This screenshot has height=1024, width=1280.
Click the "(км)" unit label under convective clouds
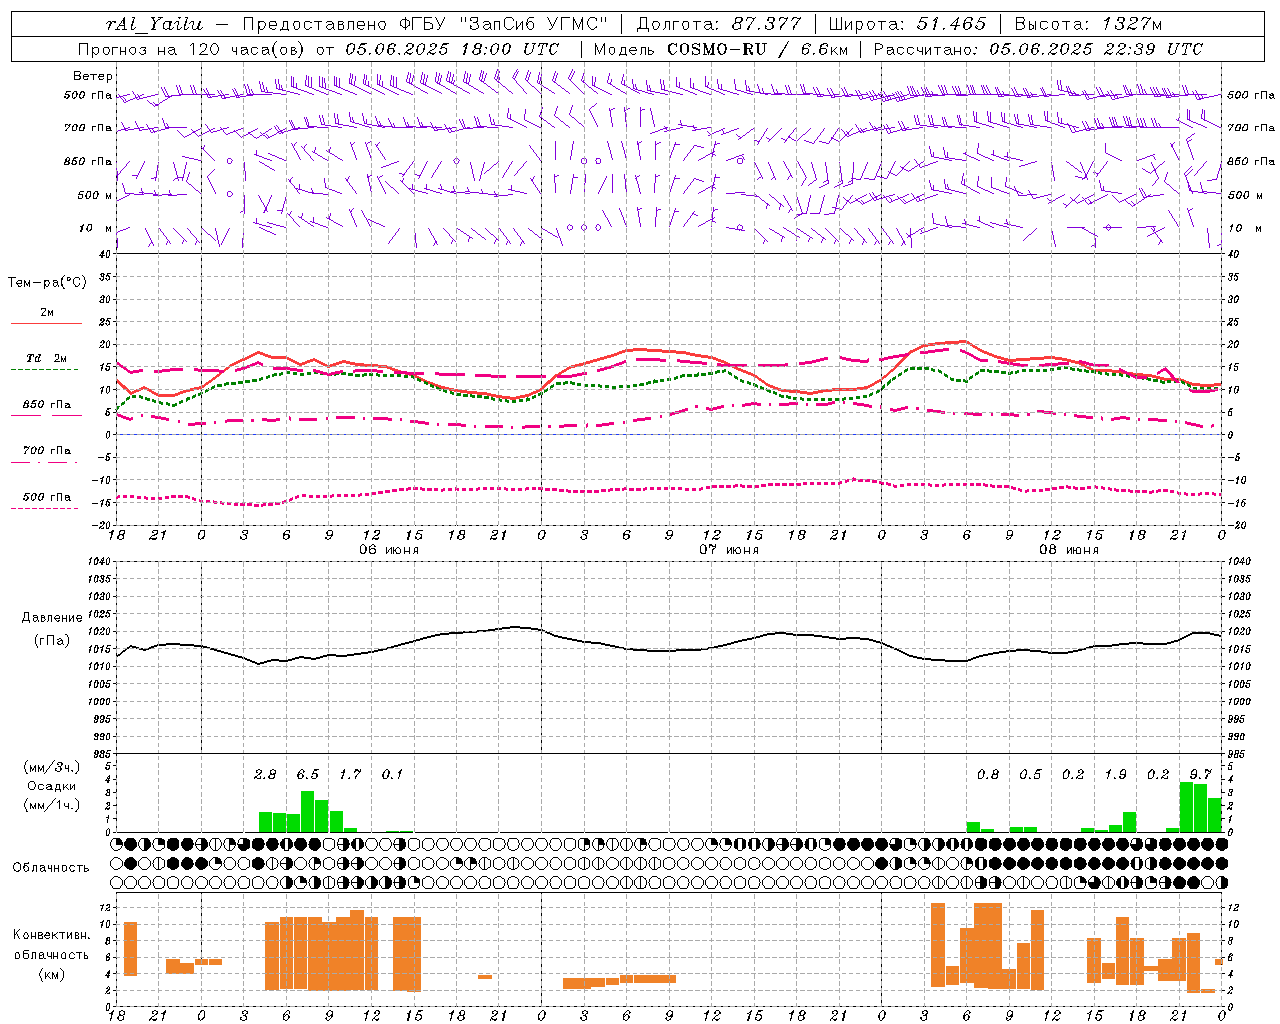(52, 973)
